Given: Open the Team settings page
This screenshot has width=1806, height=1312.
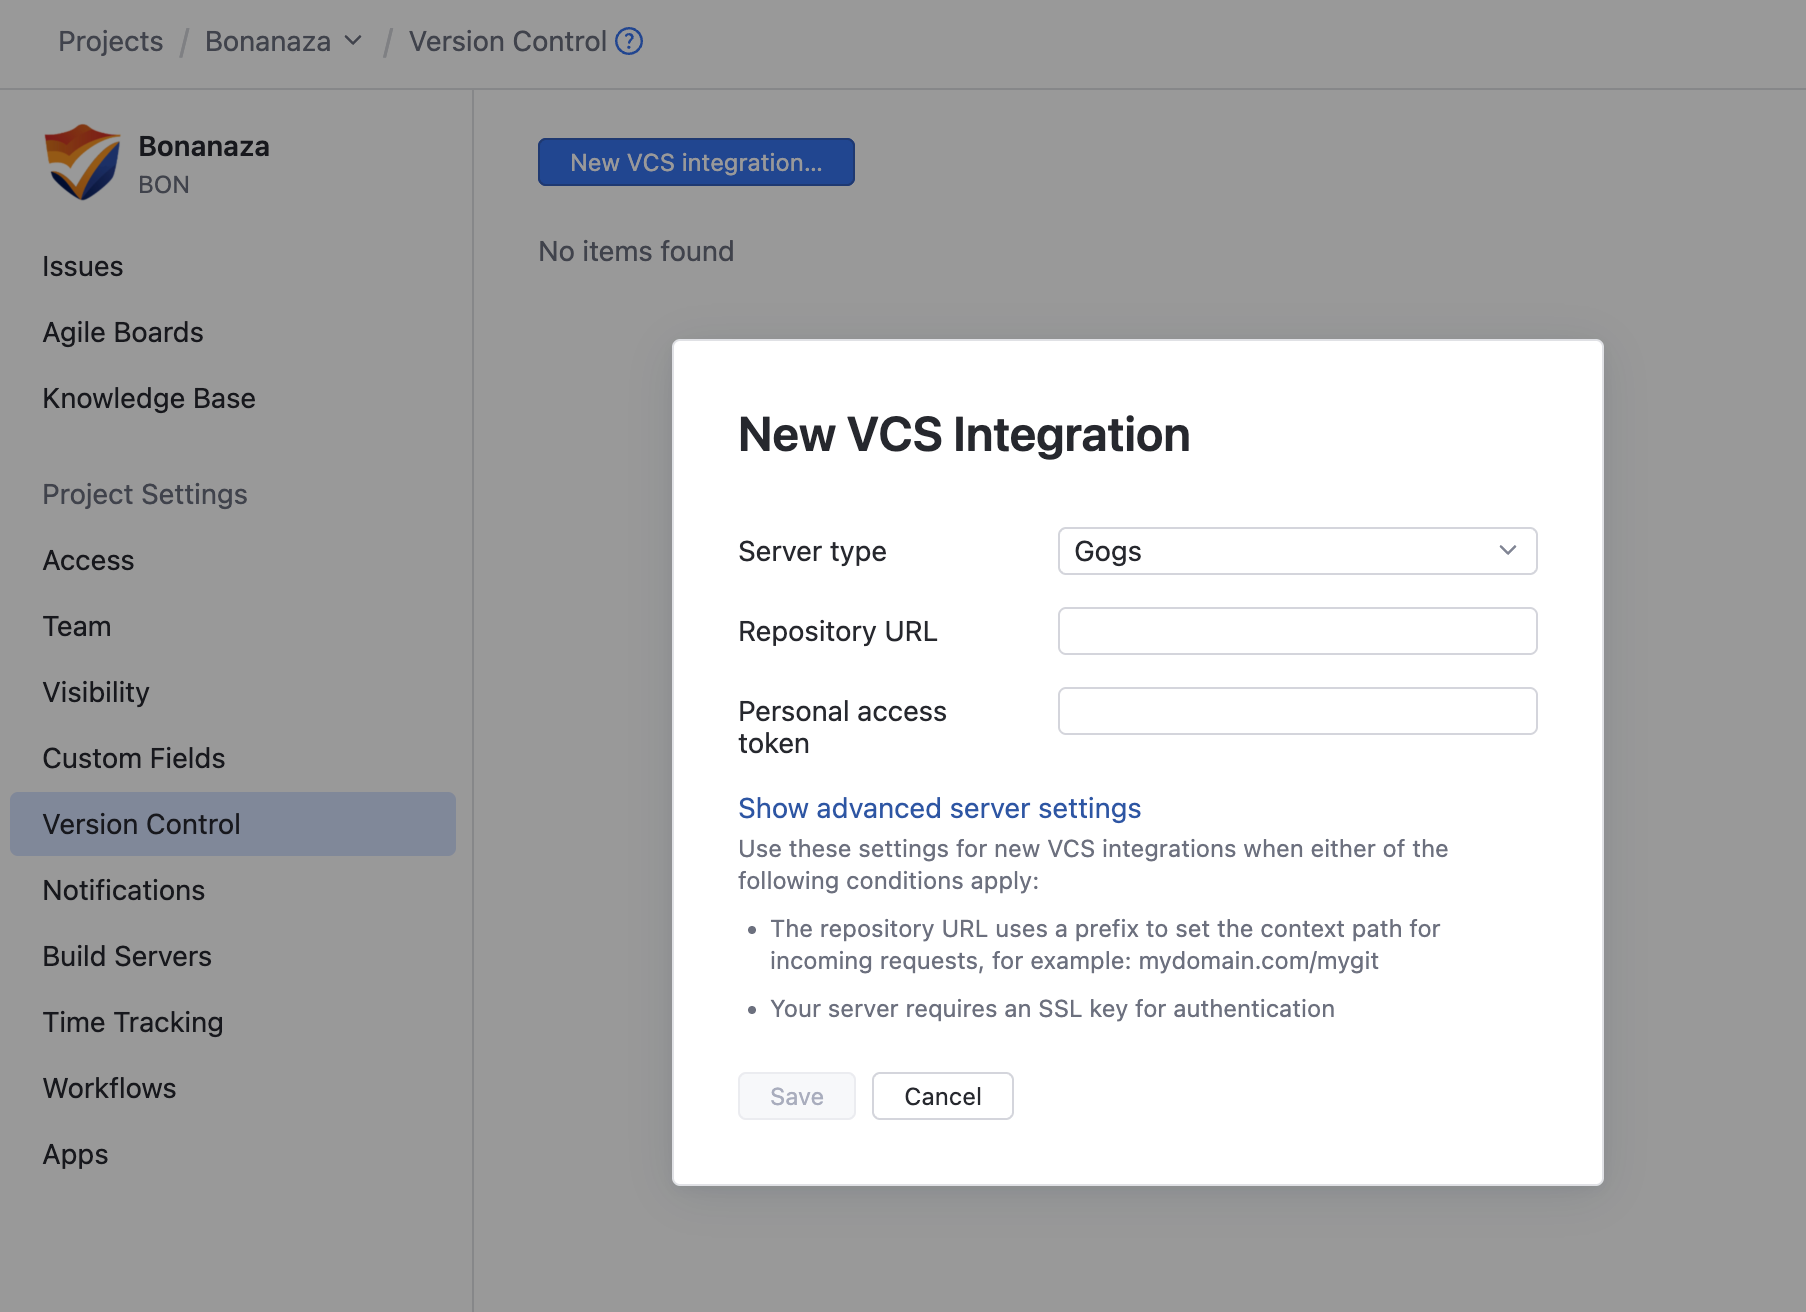Looking at the screenshot, I should click(77, 627).
